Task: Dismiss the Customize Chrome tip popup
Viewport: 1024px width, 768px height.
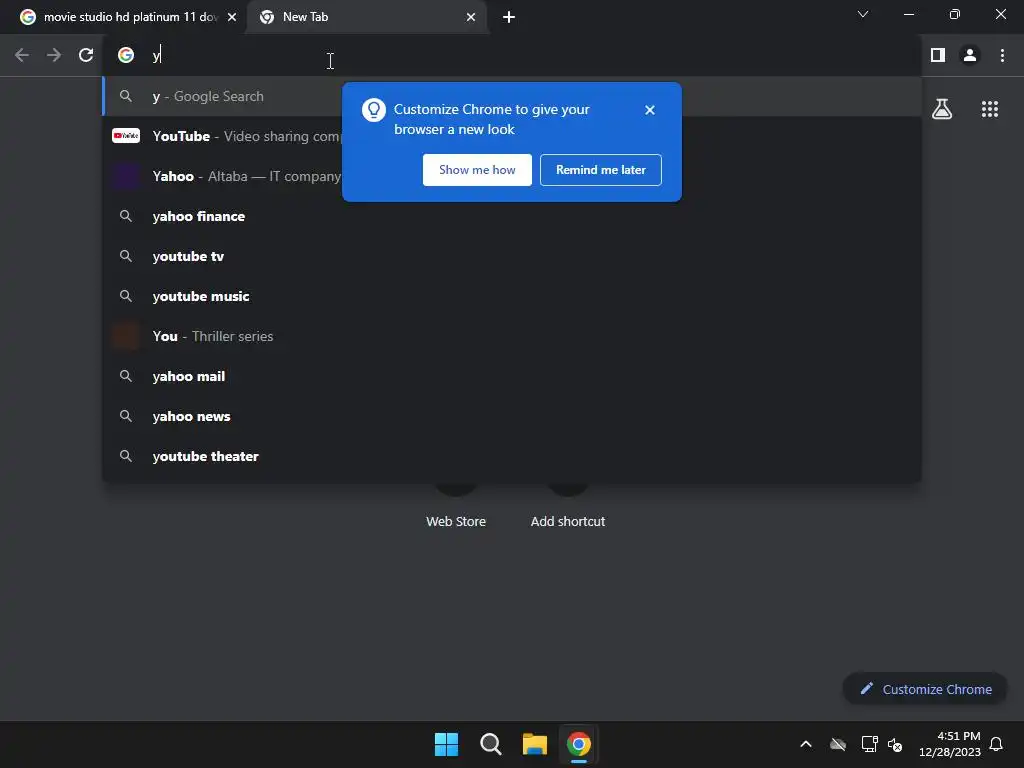Action: [649, 110]
